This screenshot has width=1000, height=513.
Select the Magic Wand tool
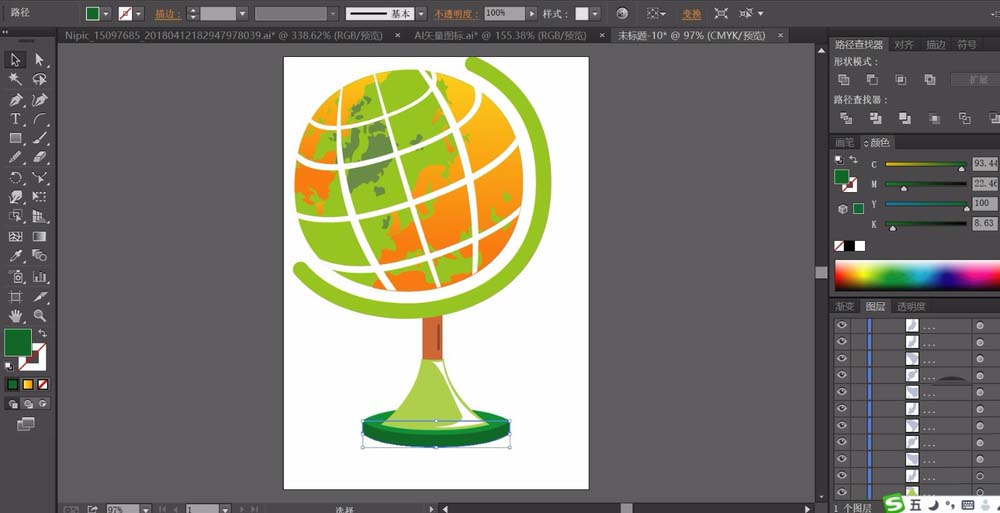[15, 80]
